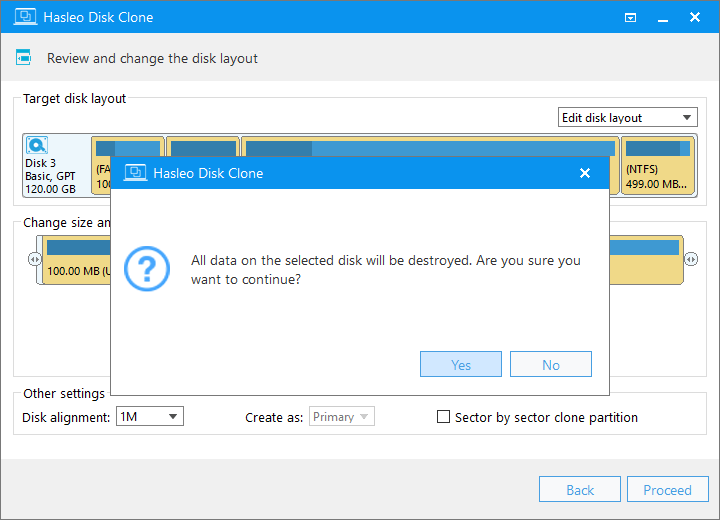This screenshot has height=520, width=720.
Task: Click the 'All data on the selected disk' message
Action: coord(386,270)
